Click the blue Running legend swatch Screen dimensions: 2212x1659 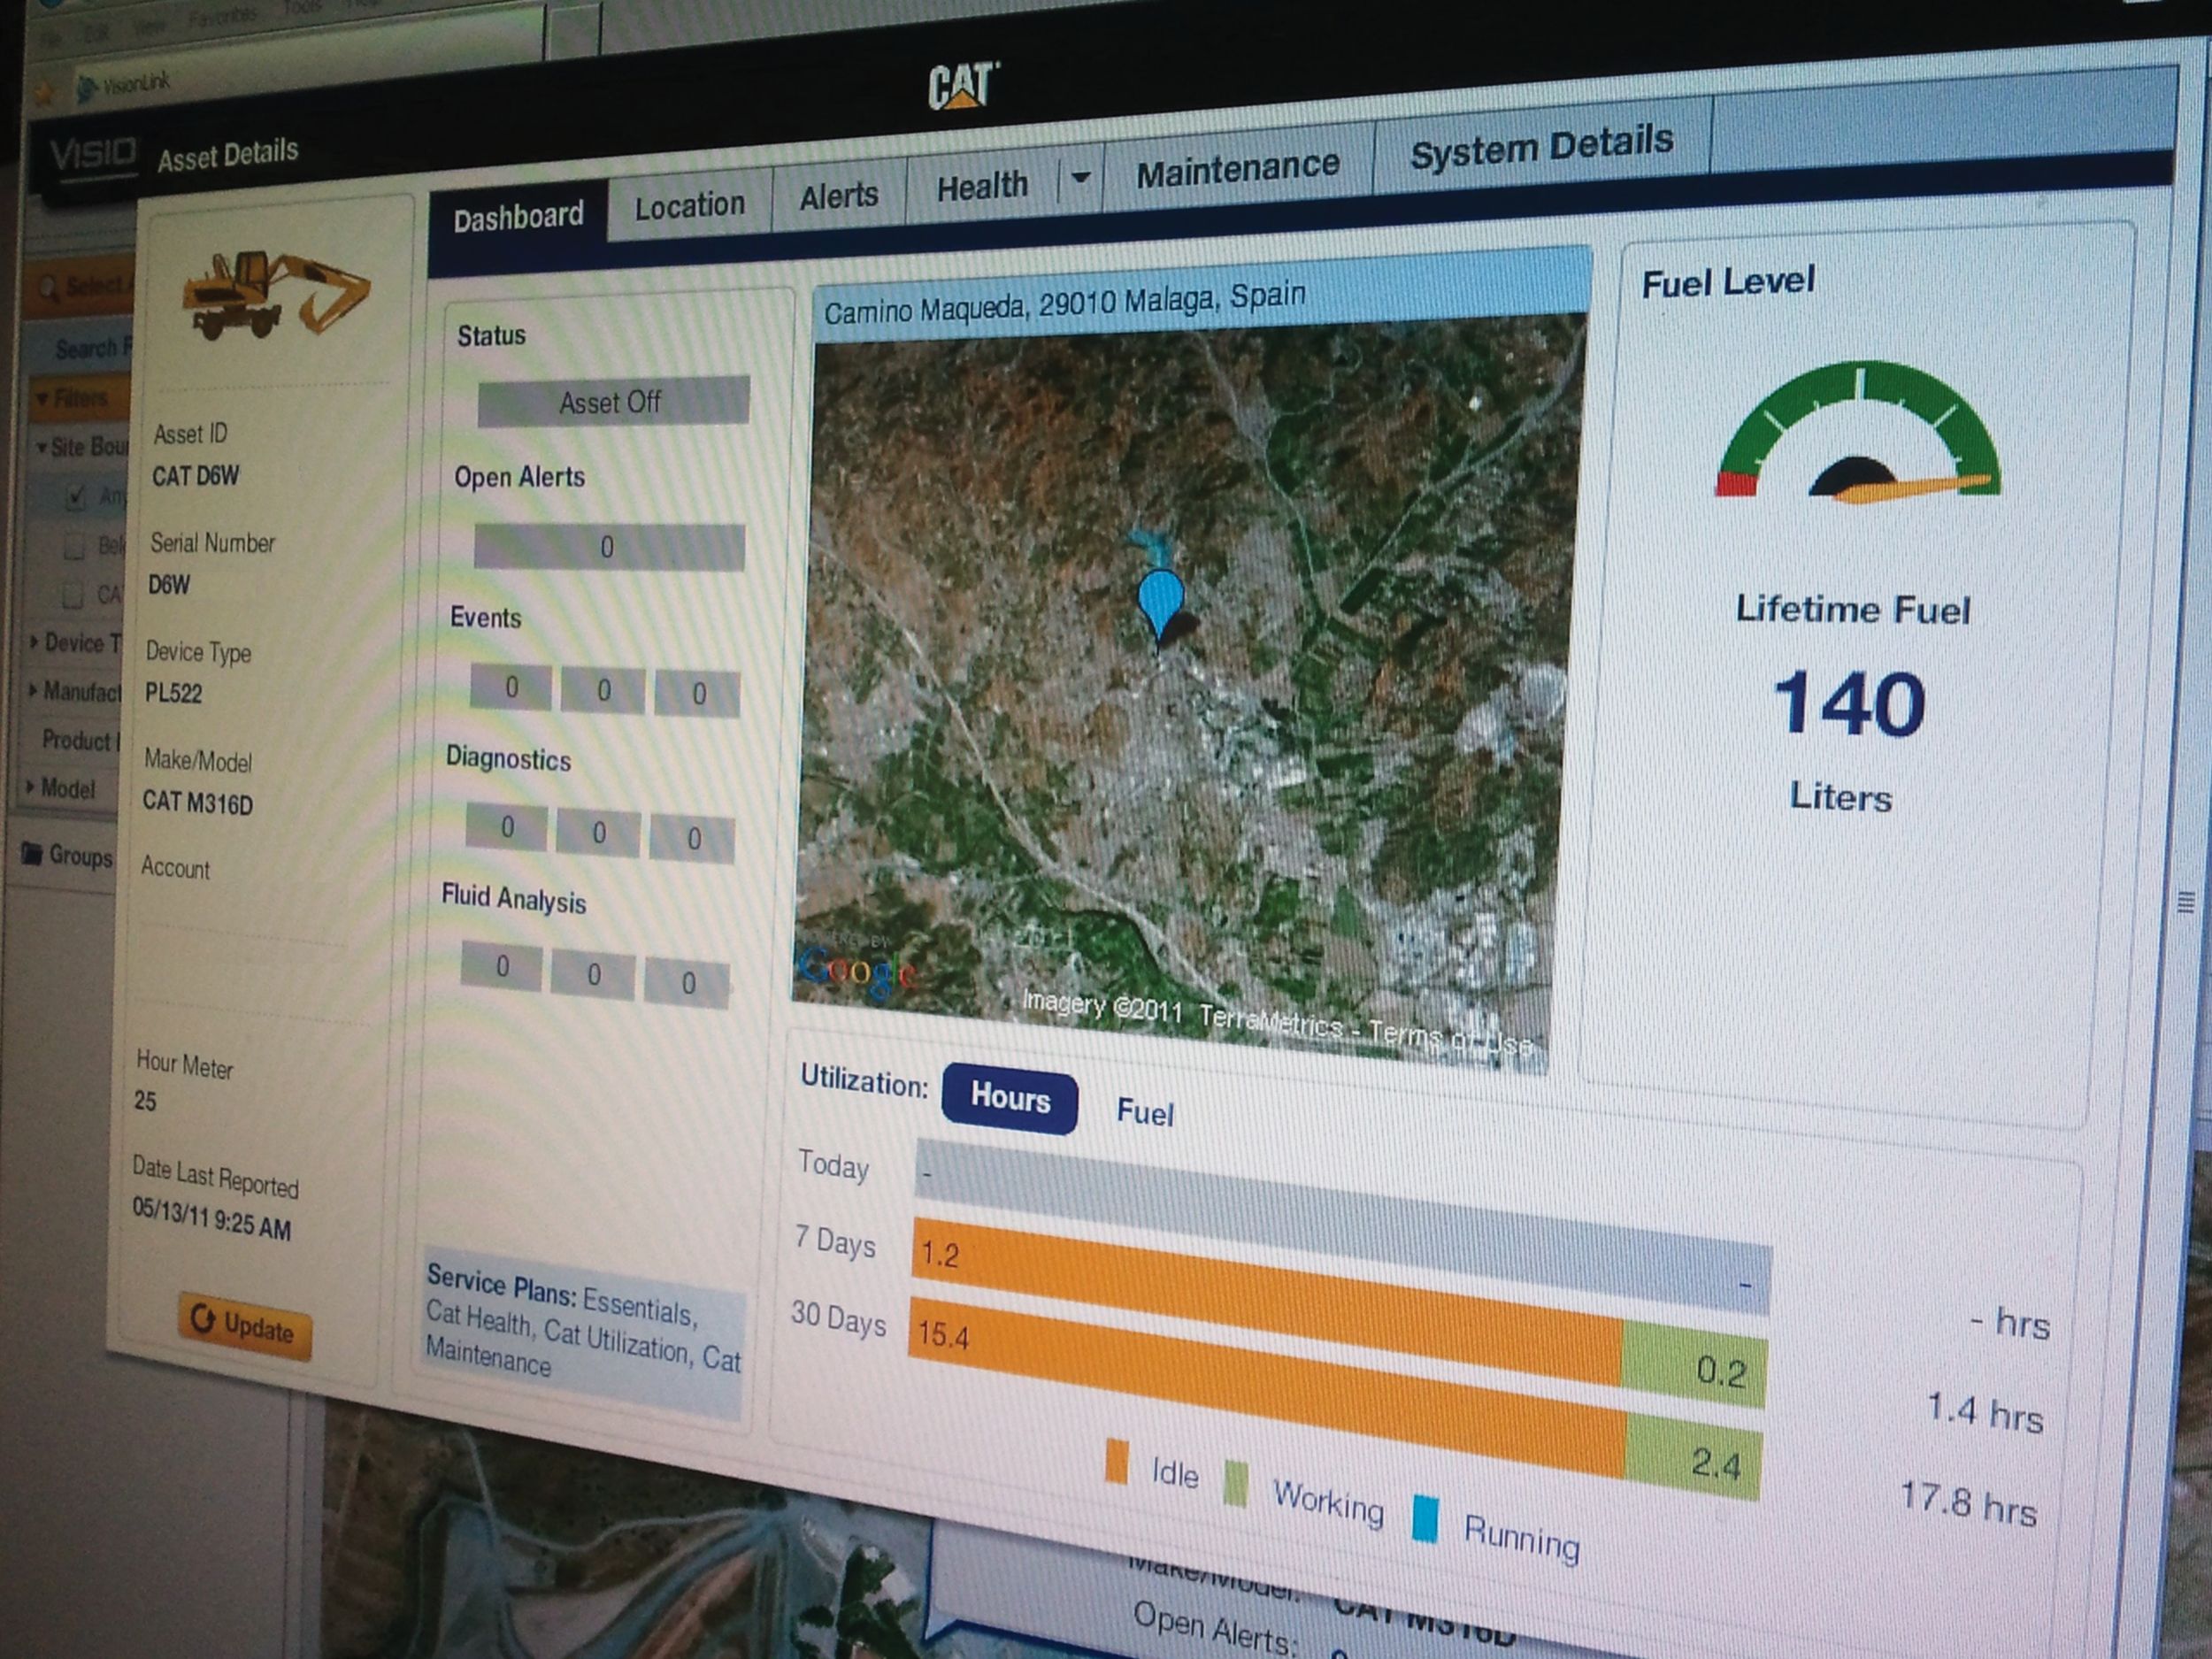(x=1426, y=1517)
